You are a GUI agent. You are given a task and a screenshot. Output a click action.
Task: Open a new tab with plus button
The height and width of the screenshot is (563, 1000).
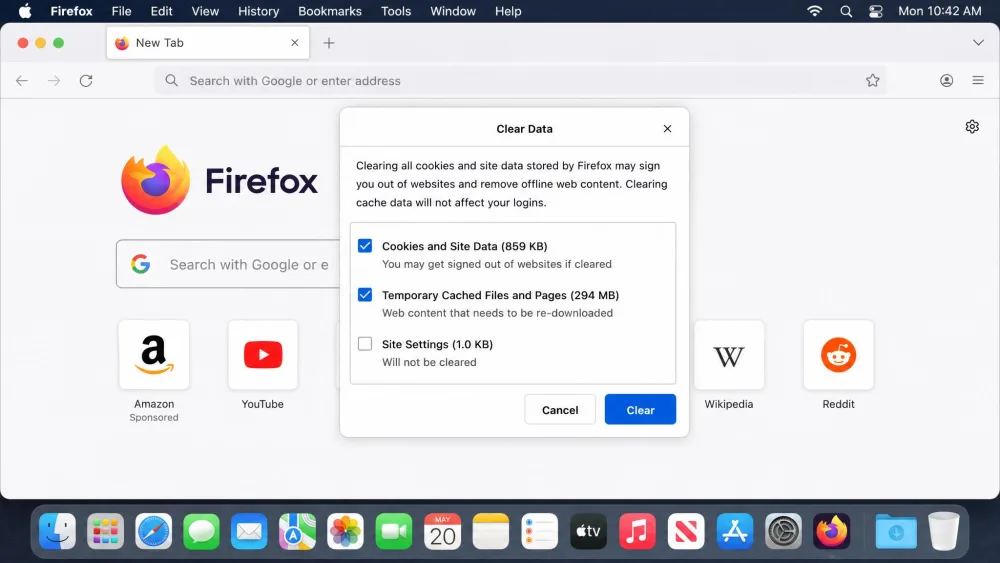[329, 43]
